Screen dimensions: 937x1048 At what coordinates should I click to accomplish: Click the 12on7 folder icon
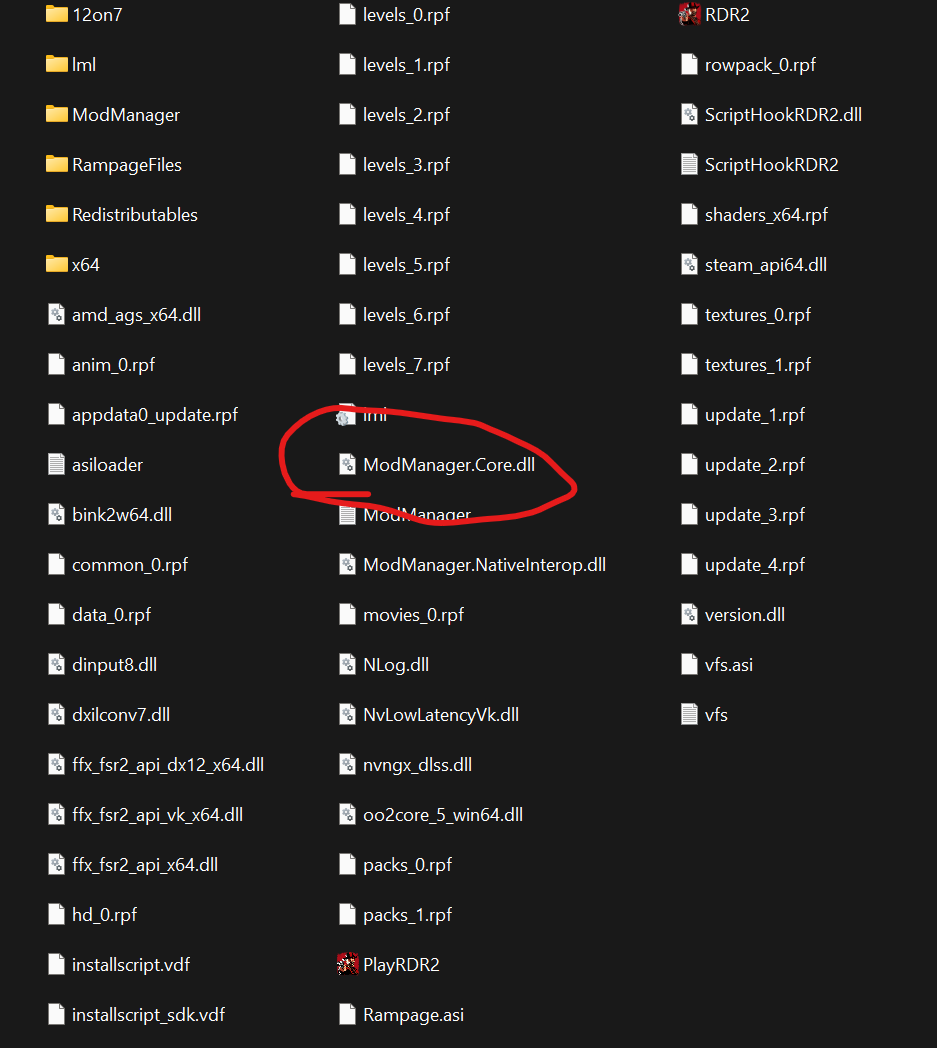coord(57,14)
